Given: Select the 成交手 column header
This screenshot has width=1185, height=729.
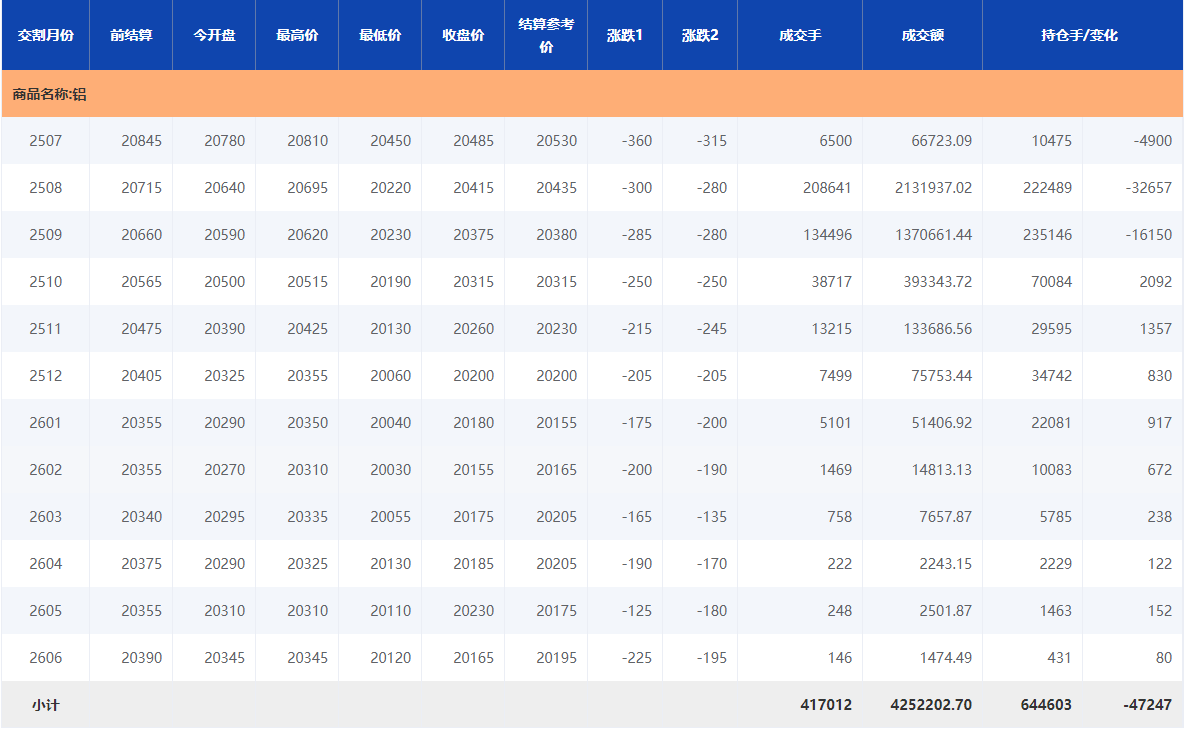Looking at the screenshot, I should point(800,35).
